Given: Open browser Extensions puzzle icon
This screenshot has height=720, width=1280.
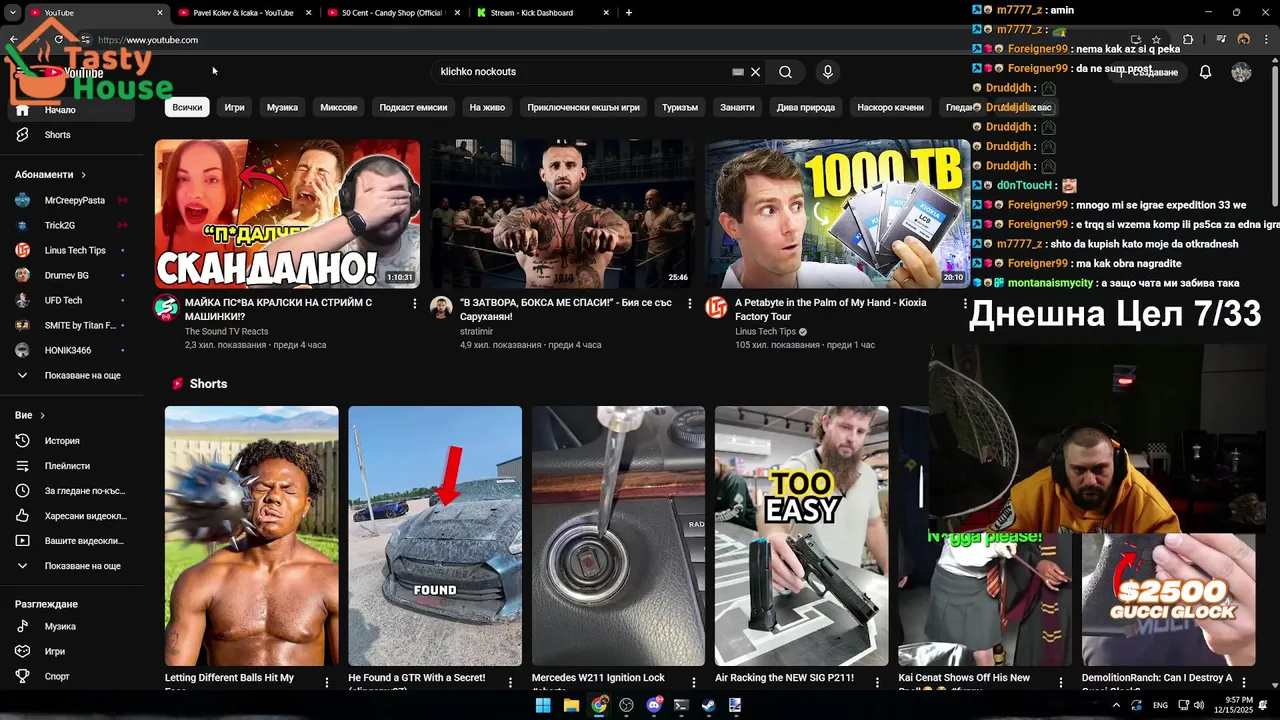Looking at the screenshot, I should coord(1188,40).
